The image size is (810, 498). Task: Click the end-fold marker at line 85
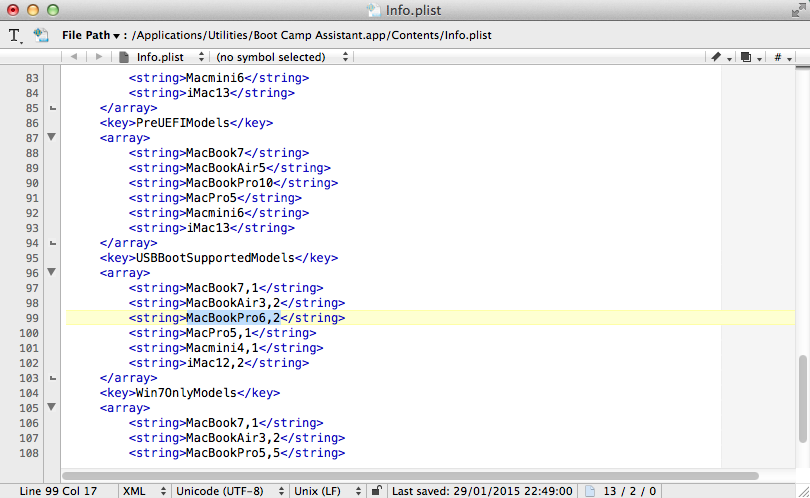tap(52, 108)
